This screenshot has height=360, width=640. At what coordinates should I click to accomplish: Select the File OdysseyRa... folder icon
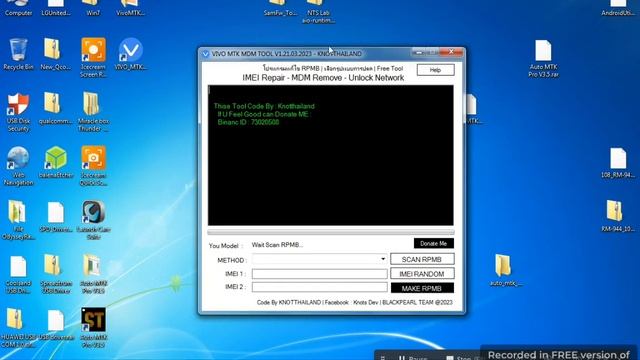pyautogui.click(x=17, y=212)
